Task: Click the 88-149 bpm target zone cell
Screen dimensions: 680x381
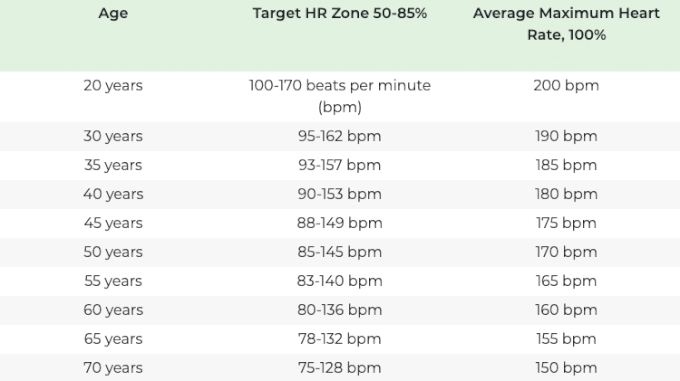Action: pyautogui.click(x=340, y=223)
